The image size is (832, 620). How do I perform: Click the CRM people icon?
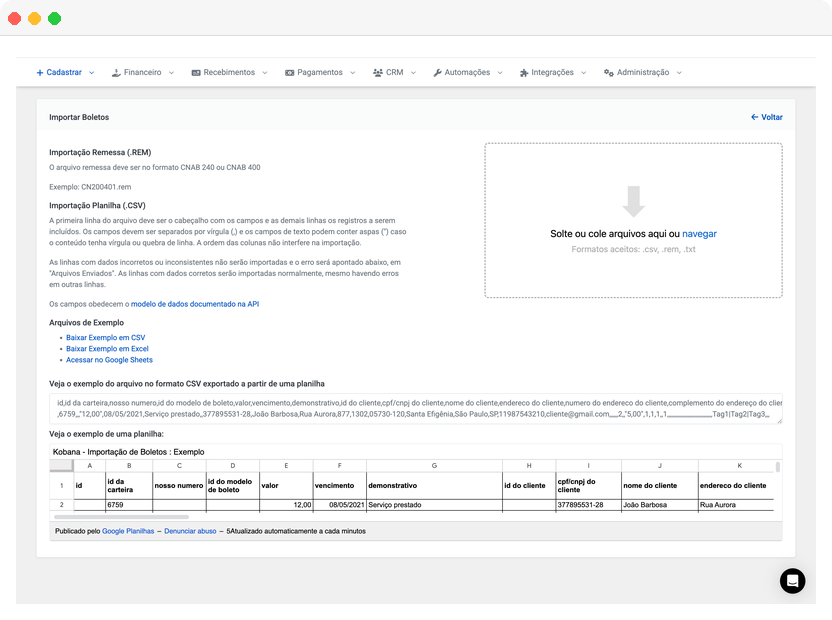378,73
